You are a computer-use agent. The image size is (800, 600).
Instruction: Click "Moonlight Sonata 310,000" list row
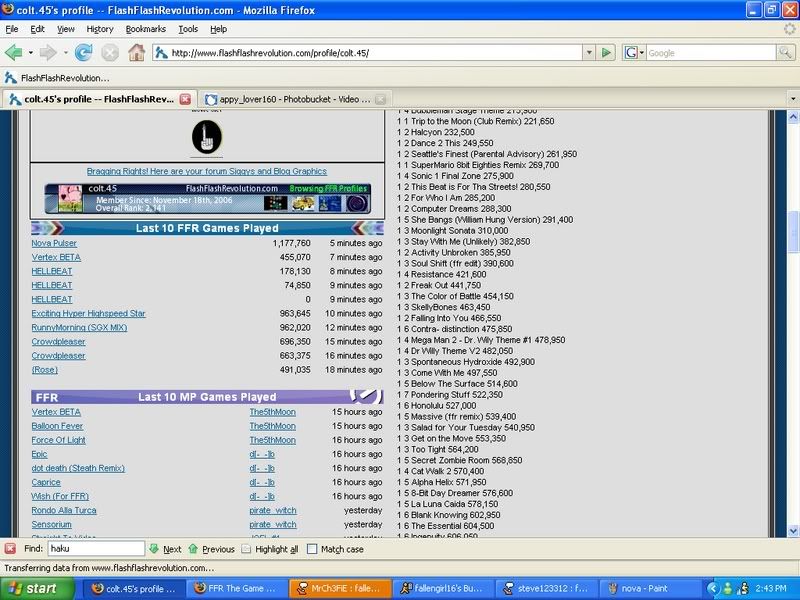(453, 231)
